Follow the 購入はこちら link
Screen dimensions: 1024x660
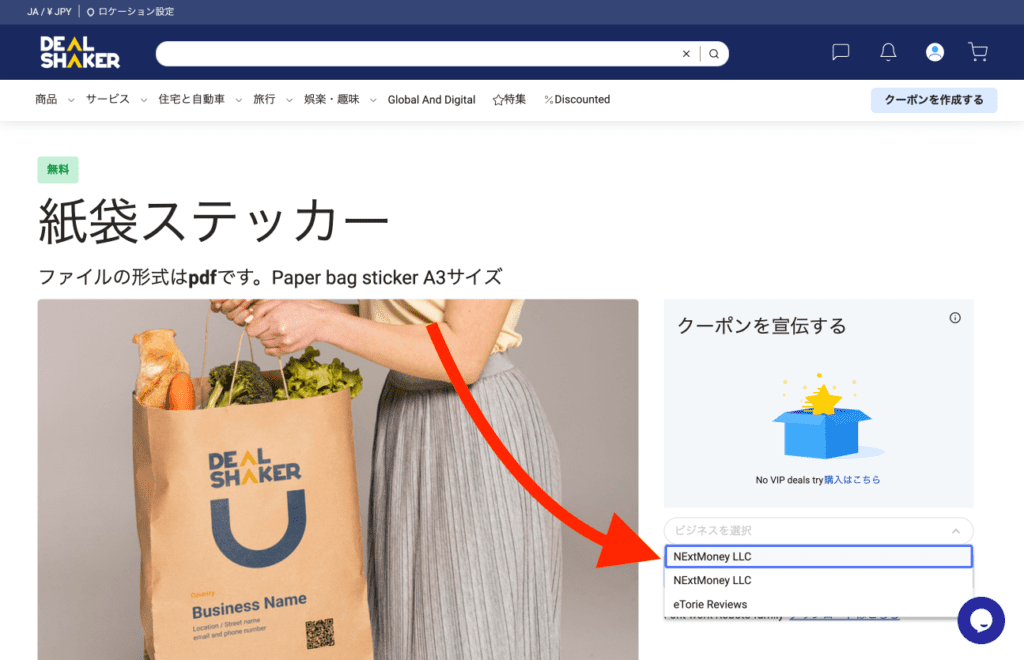pos(852,480)
